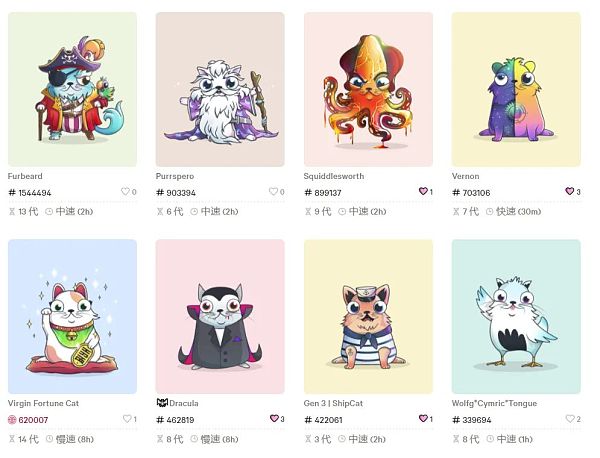Open the Dracula vampire cat image
600x458 pixels.
click(x=220, y=316)
